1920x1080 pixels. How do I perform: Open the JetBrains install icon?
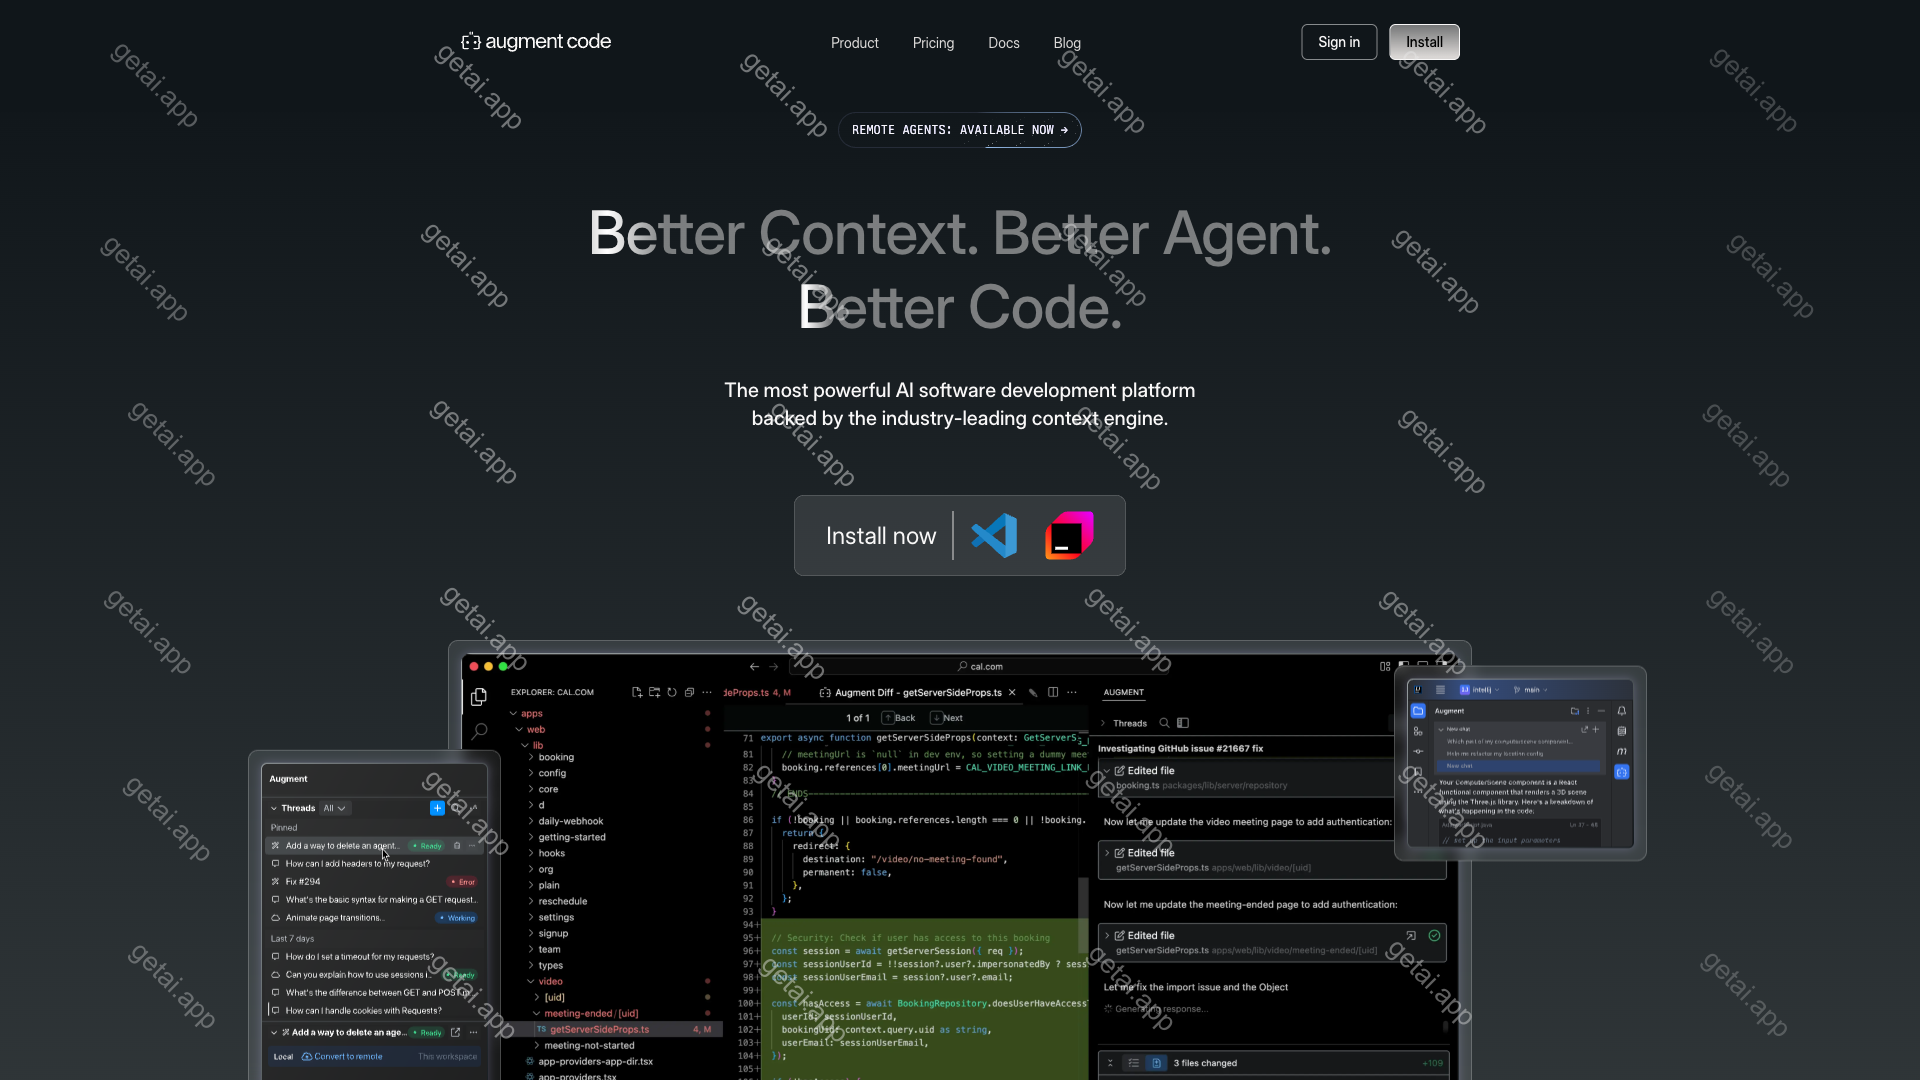[1069, 536]
